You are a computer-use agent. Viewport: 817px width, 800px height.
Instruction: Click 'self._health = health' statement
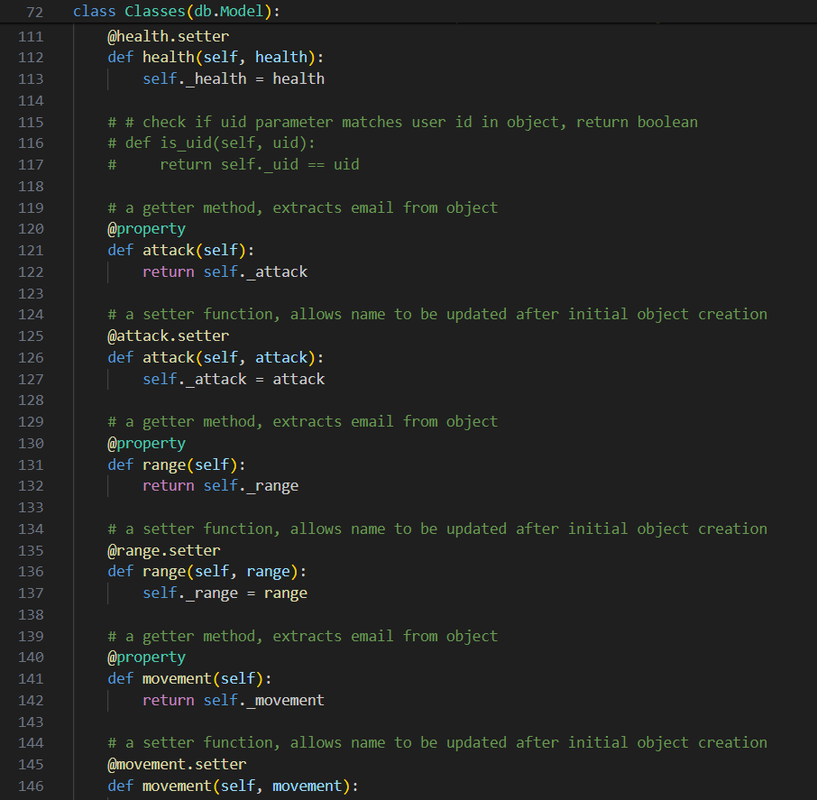233,79
